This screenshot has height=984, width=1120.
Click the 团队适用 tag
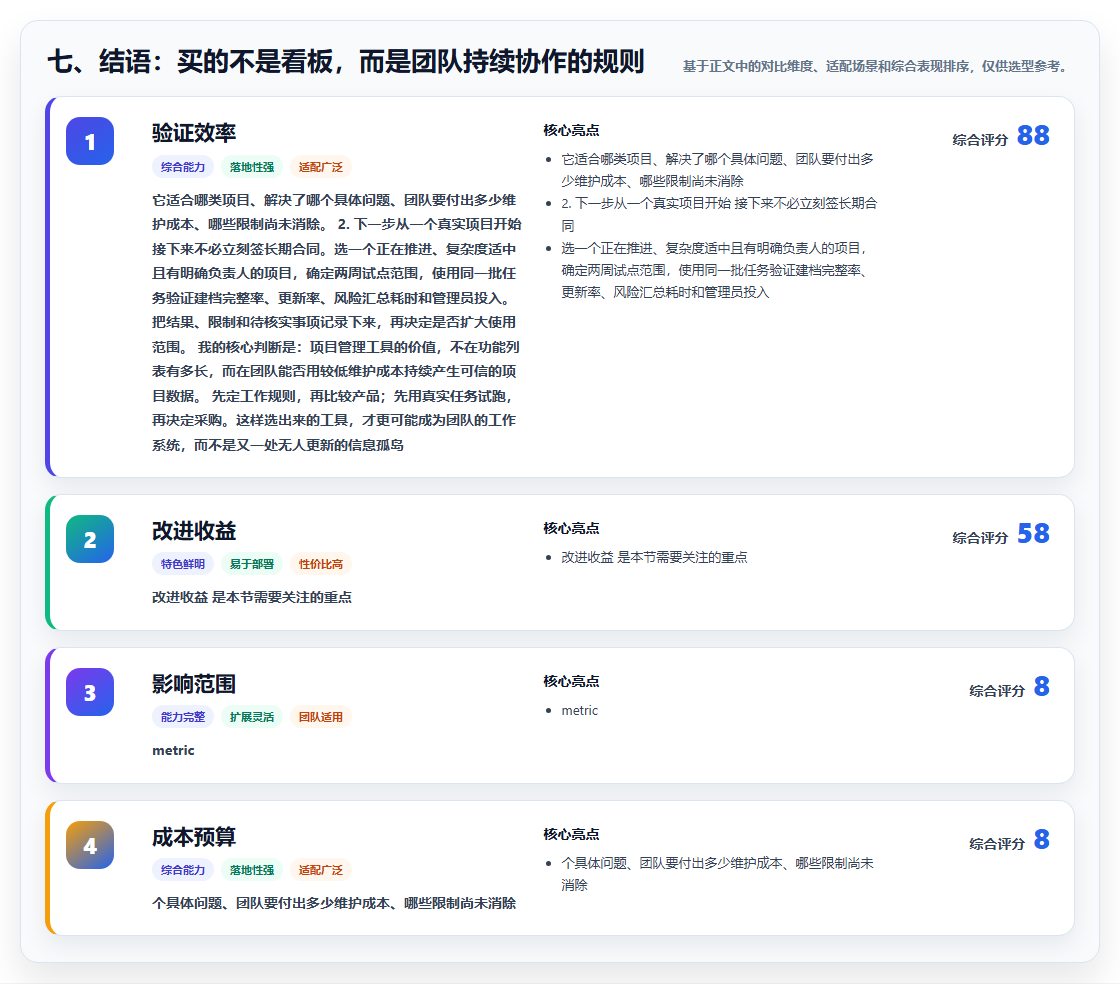point(321,717)
